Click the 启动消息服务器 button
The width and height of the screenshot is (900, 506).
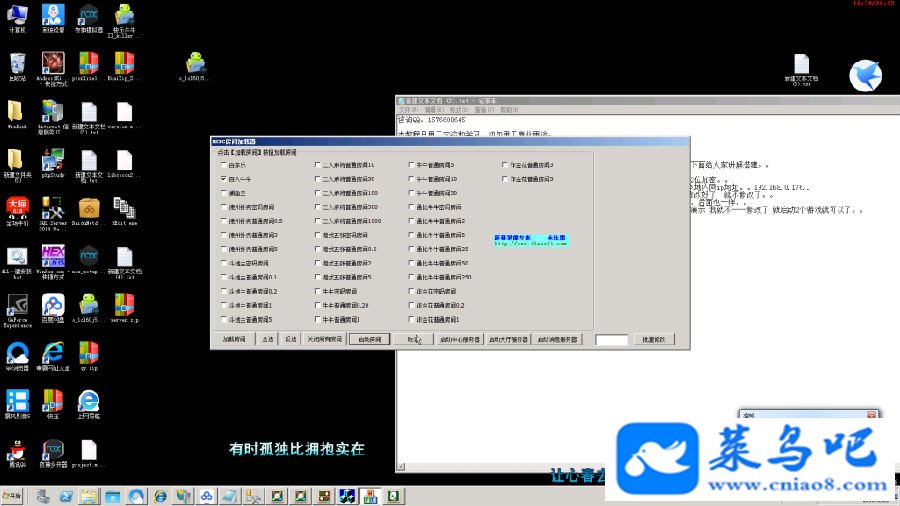(557, 340)
